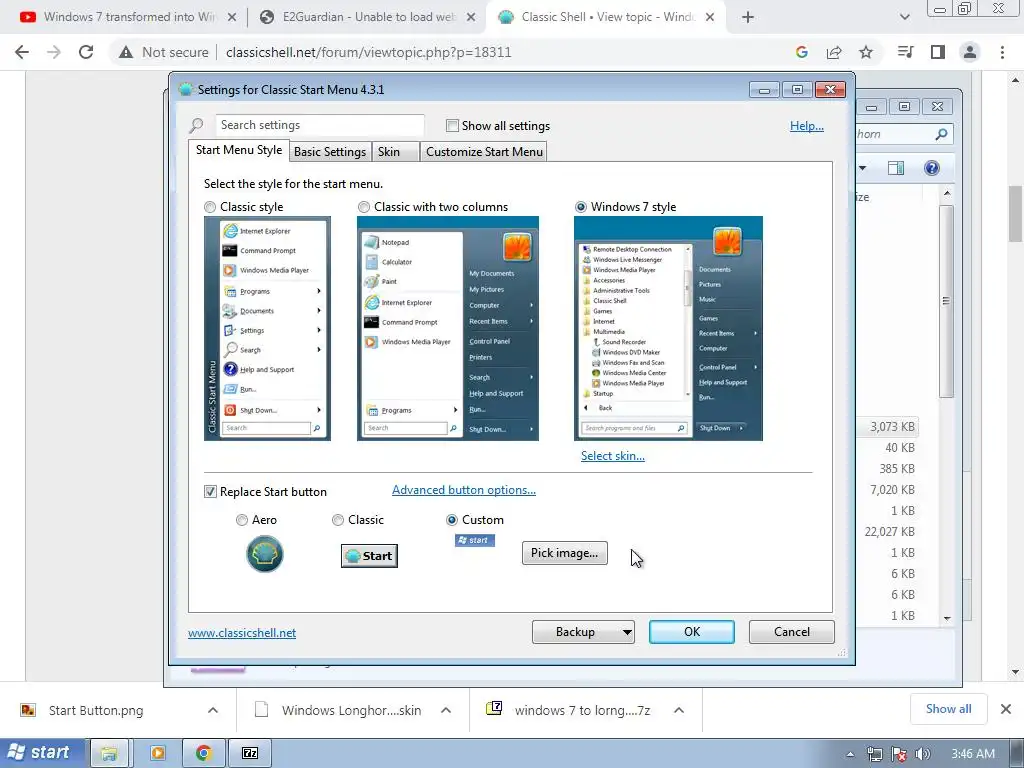
Task: Click search icon in background Explorer window
Action: point(941,134)
